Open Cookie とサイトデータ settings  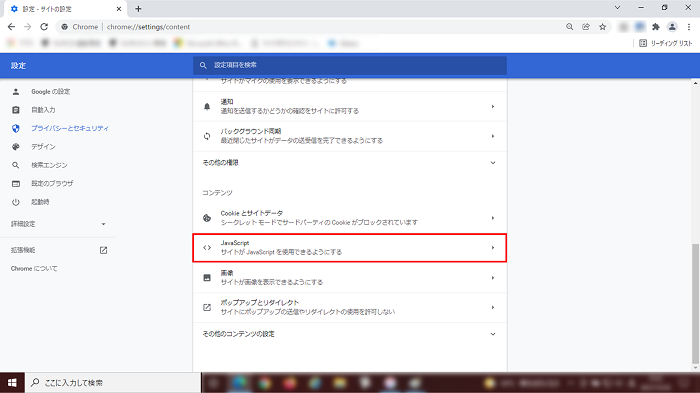[350, 218]
